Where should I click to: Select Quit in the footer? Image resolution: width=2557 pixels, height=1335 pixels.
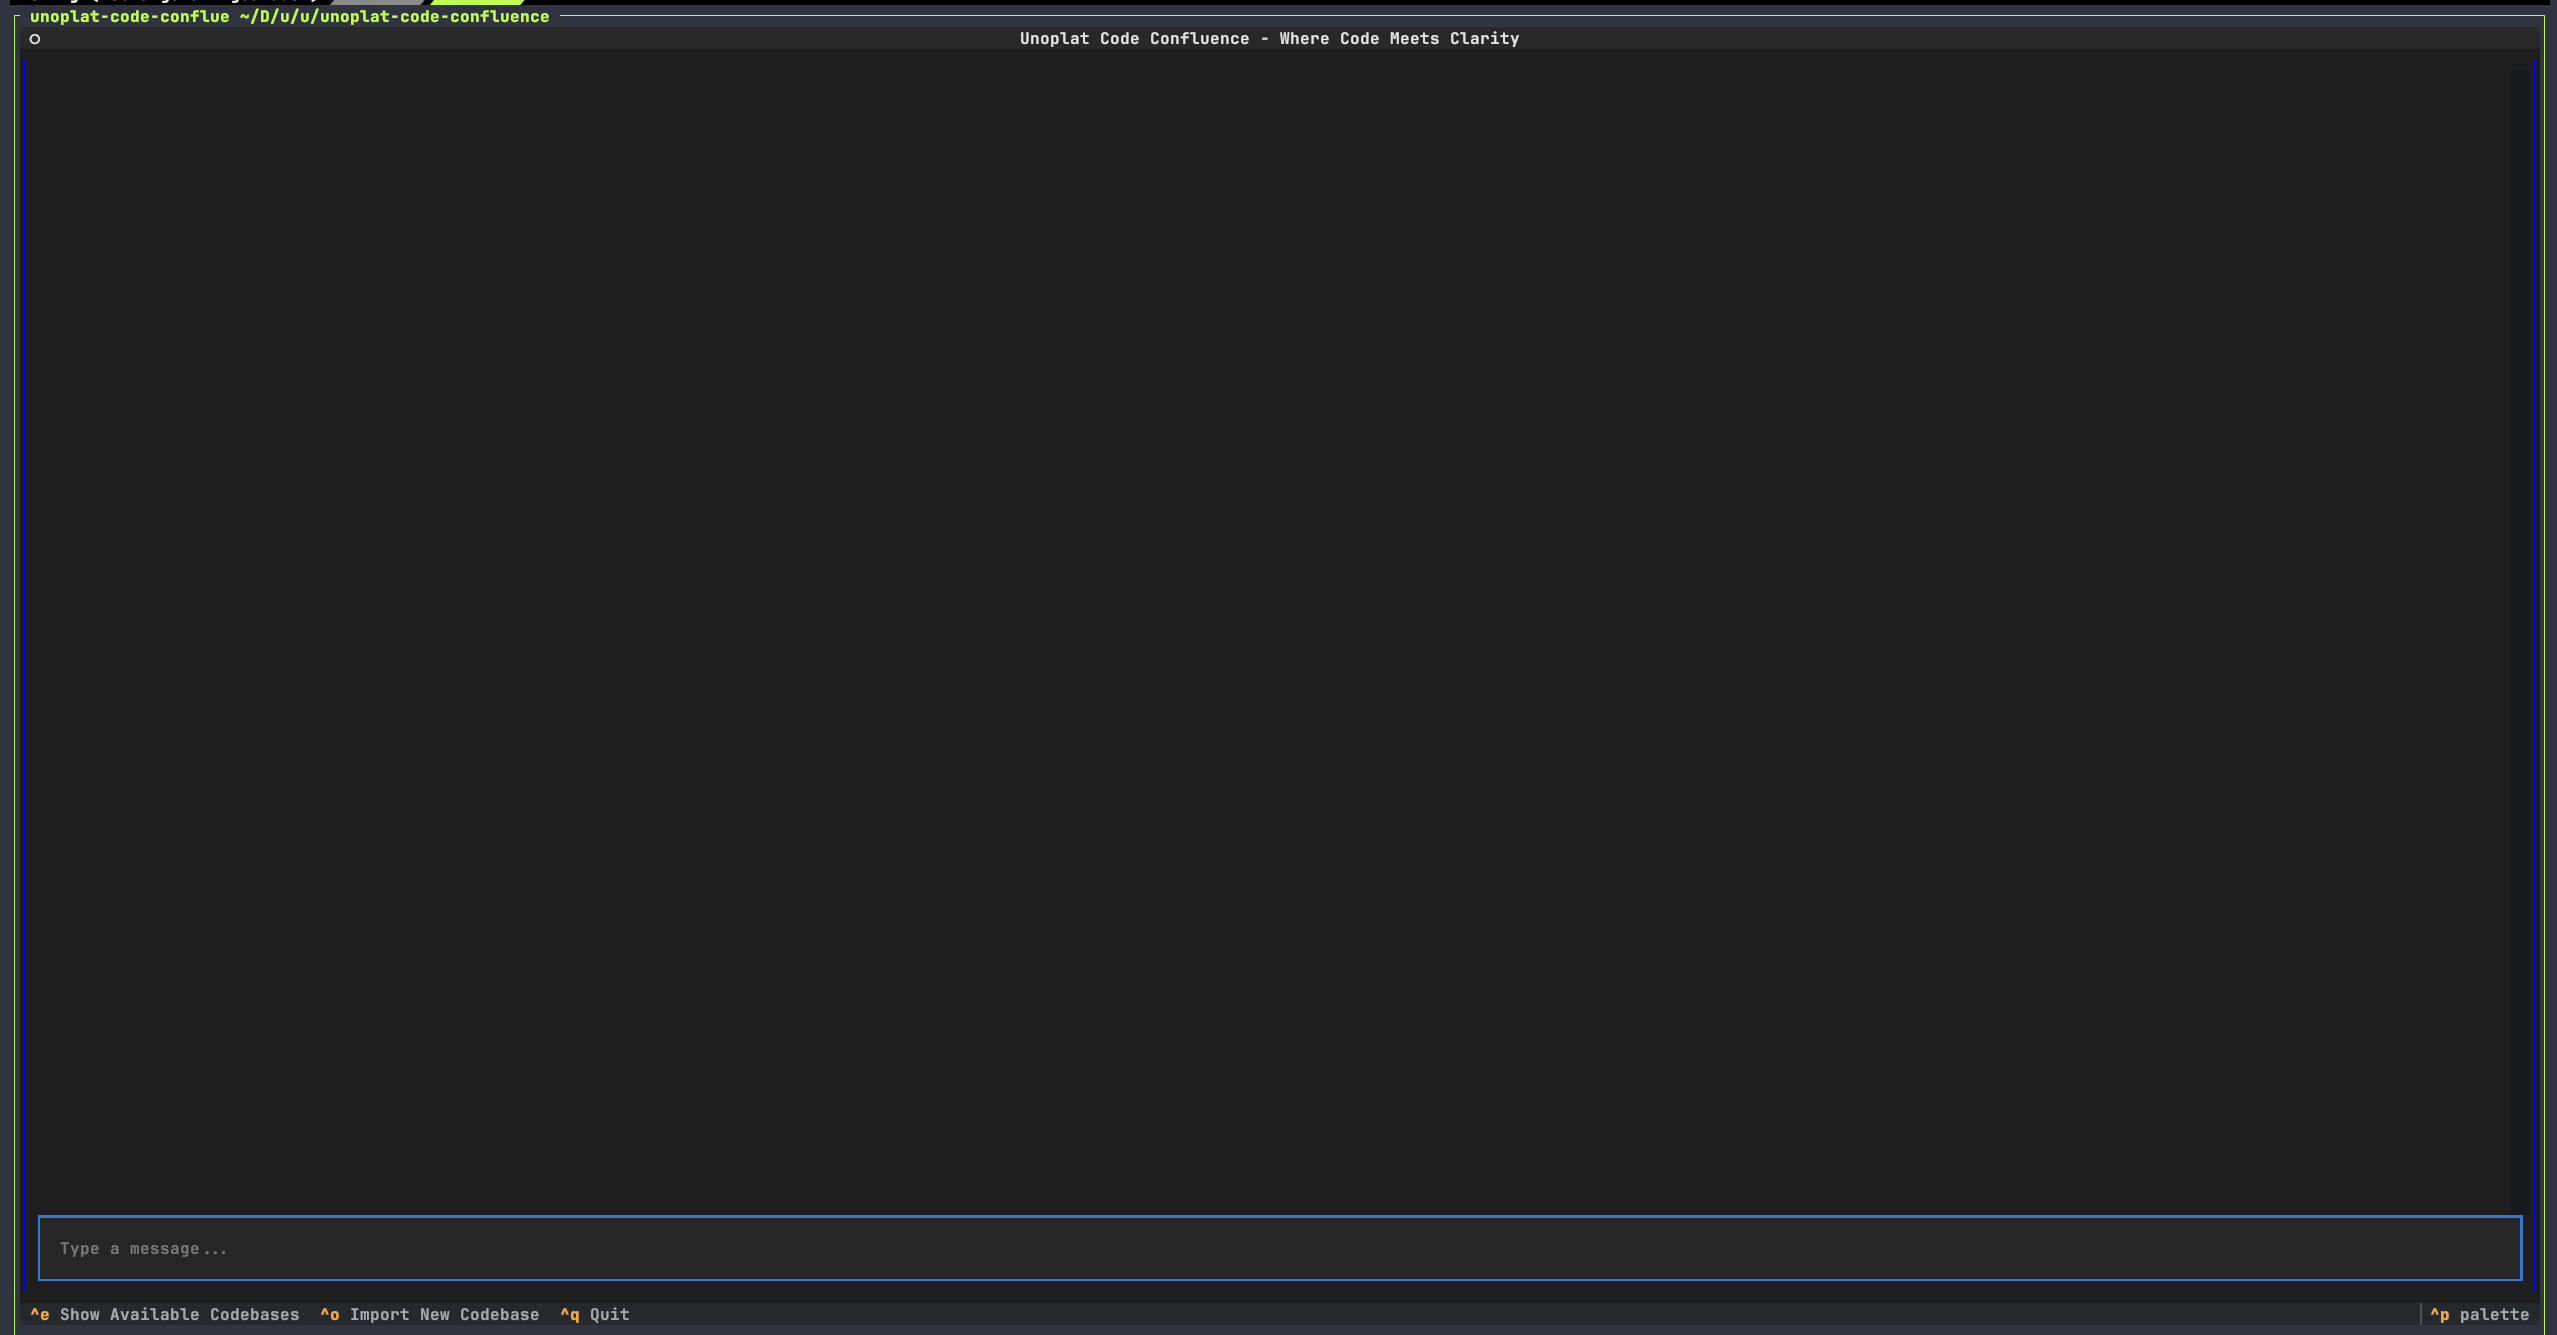595,1314
